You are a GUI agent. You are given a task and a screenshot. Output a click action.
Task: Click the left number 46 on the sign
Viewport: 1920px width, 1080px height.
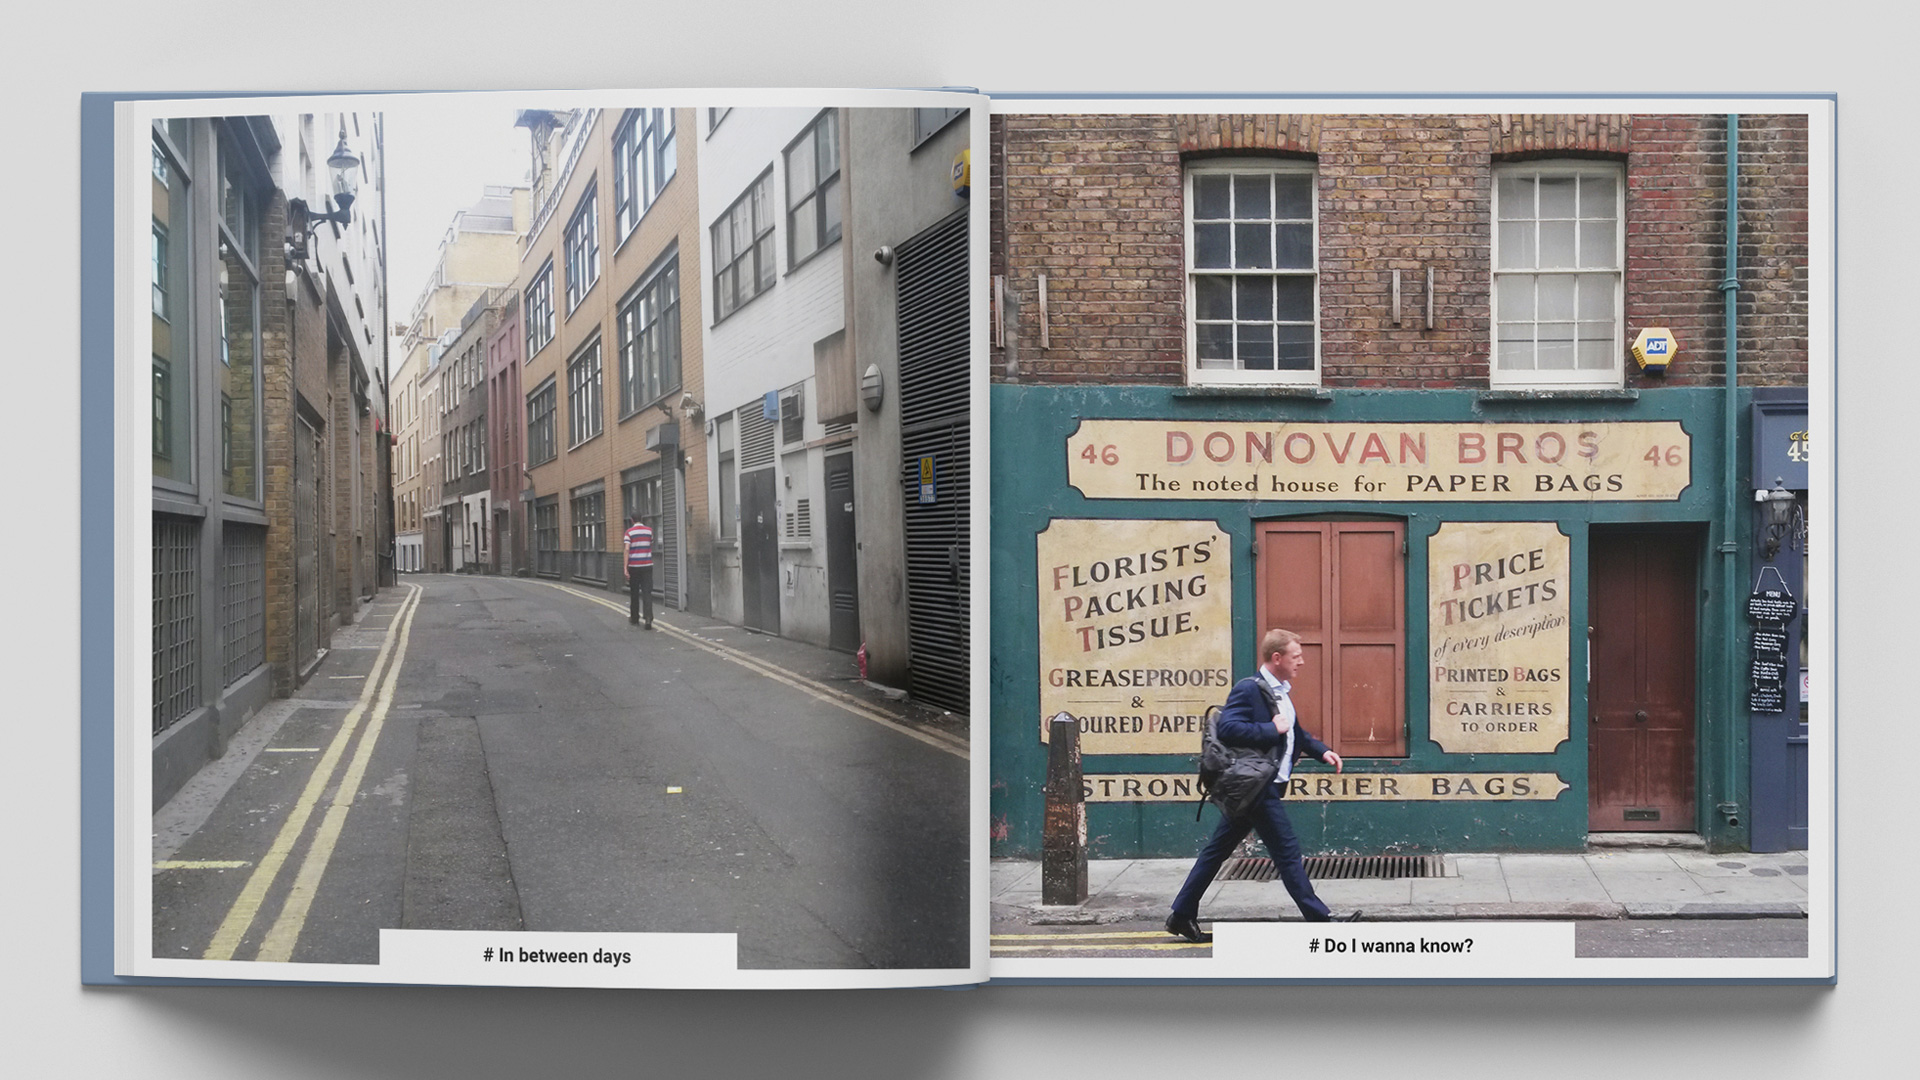(1099, 454)
